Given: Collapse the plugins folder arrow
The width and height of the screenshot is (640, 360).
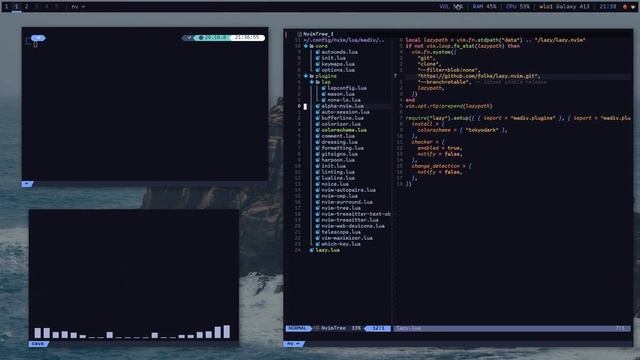Looking at the screenshot, I should tap(306, 76).
